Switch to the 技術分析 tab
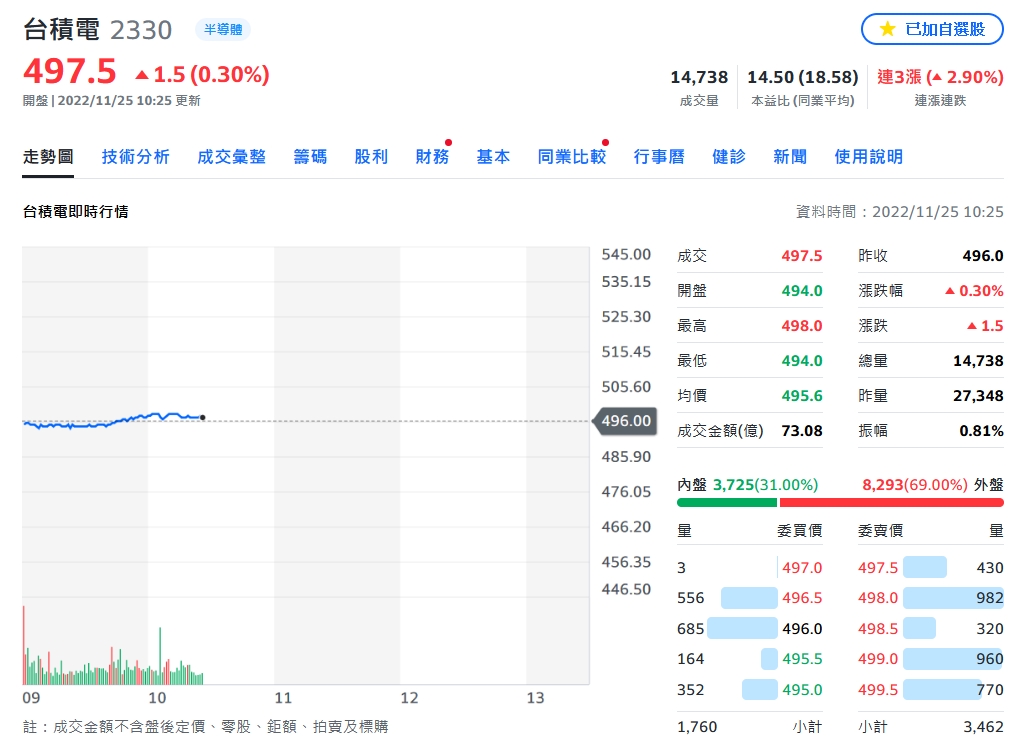Screen dimensions: 1030x755 [x=135, y=156]
